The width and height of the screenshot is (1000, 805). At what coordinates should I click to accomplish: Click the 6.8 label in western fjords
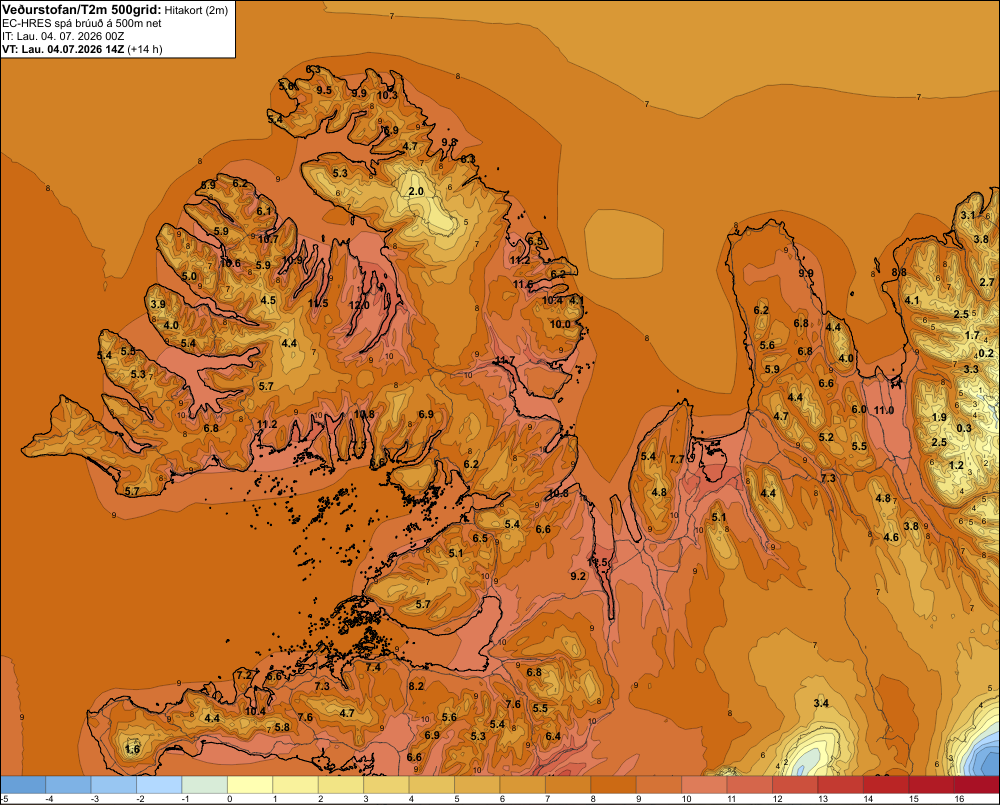point(211,428)
